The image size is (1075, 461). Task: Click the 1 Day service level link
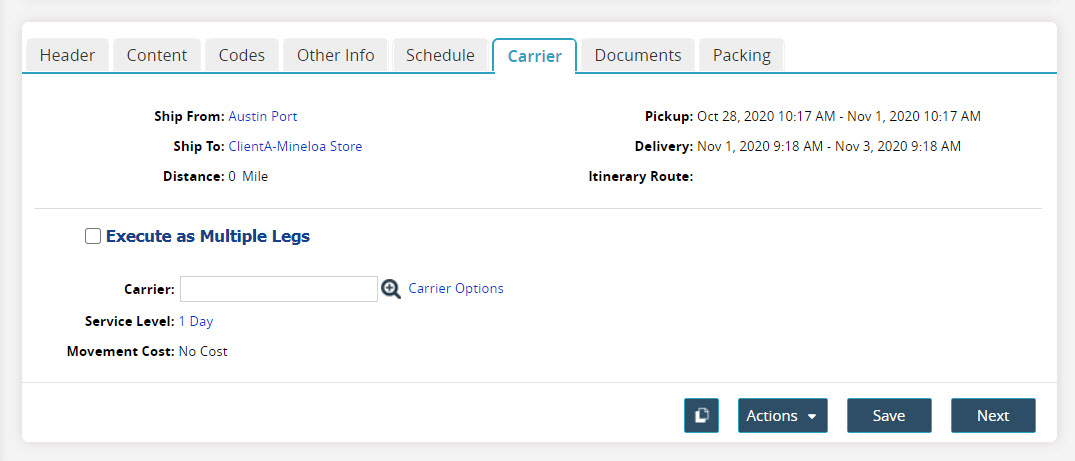[x=196, y=321]
